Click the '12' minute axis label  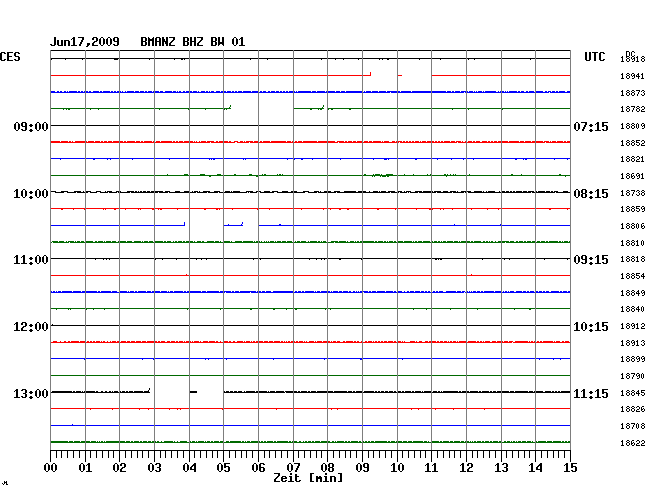(x=466, y=468)
